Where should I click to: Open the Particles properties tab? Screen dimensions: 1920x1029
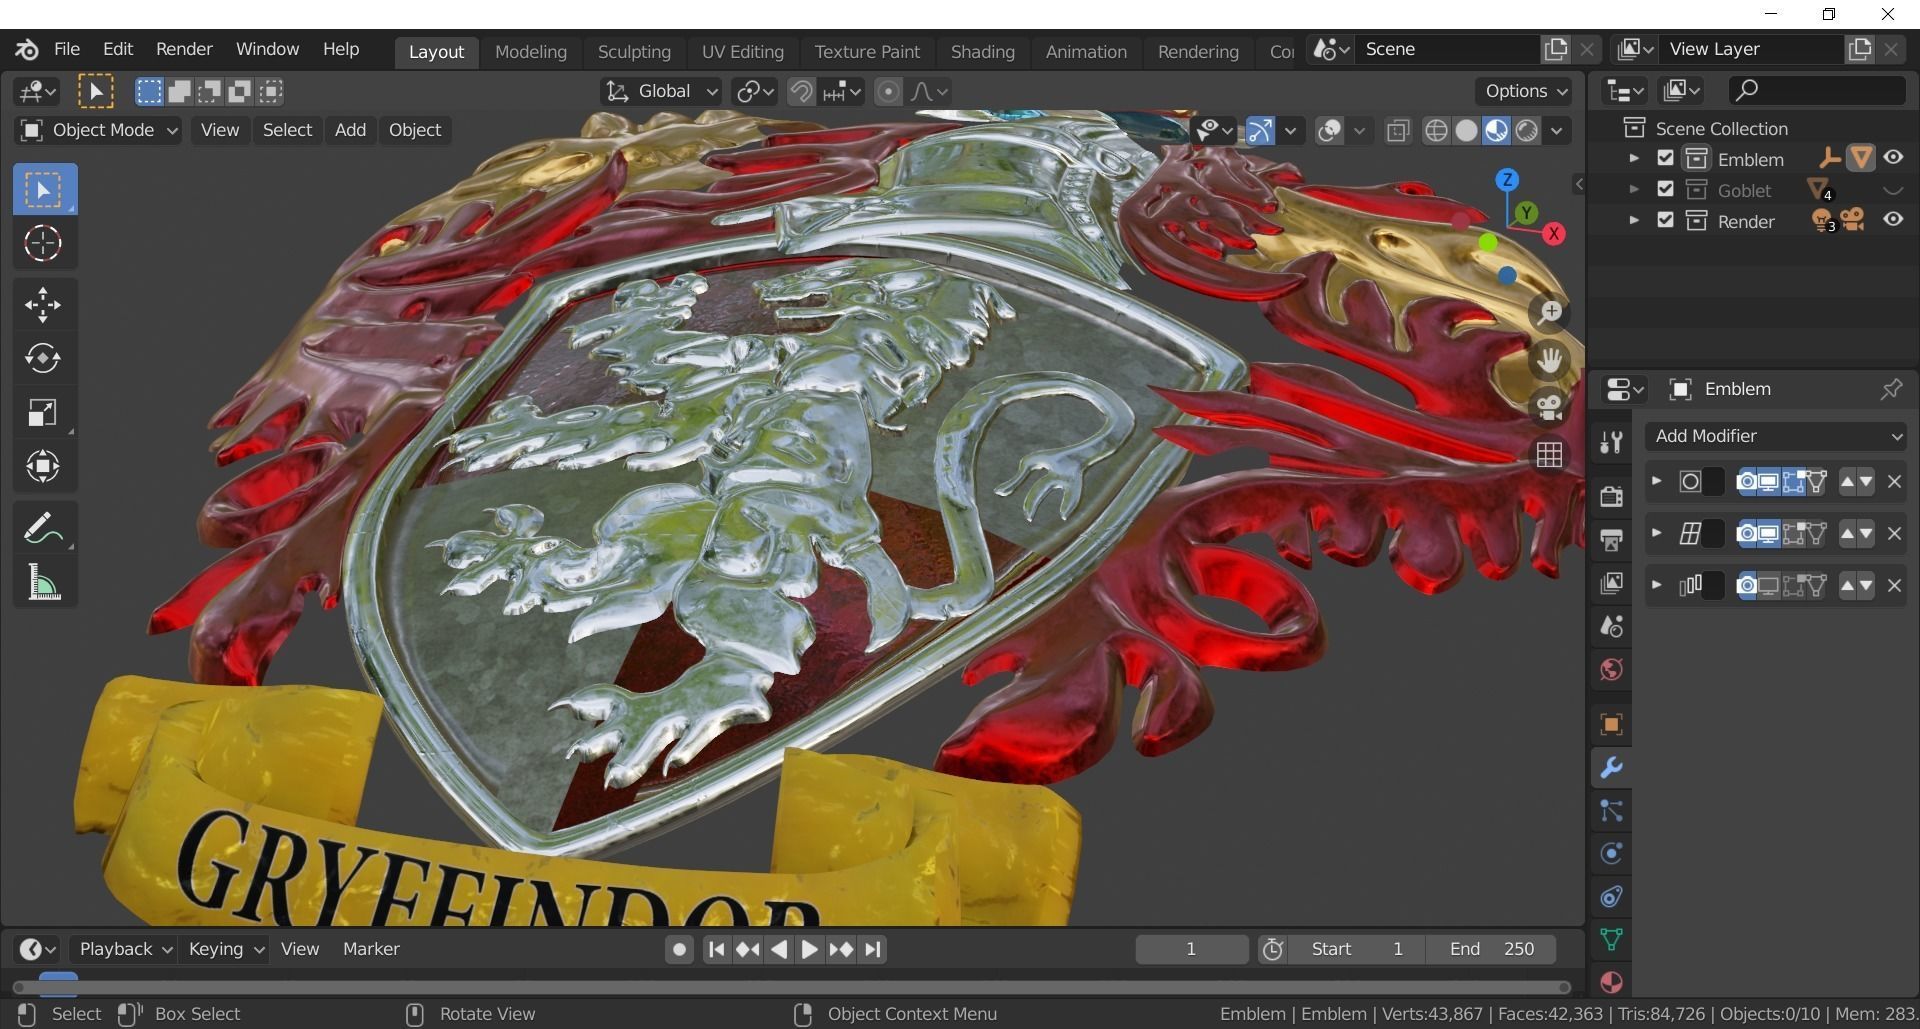click(1611, 811)
